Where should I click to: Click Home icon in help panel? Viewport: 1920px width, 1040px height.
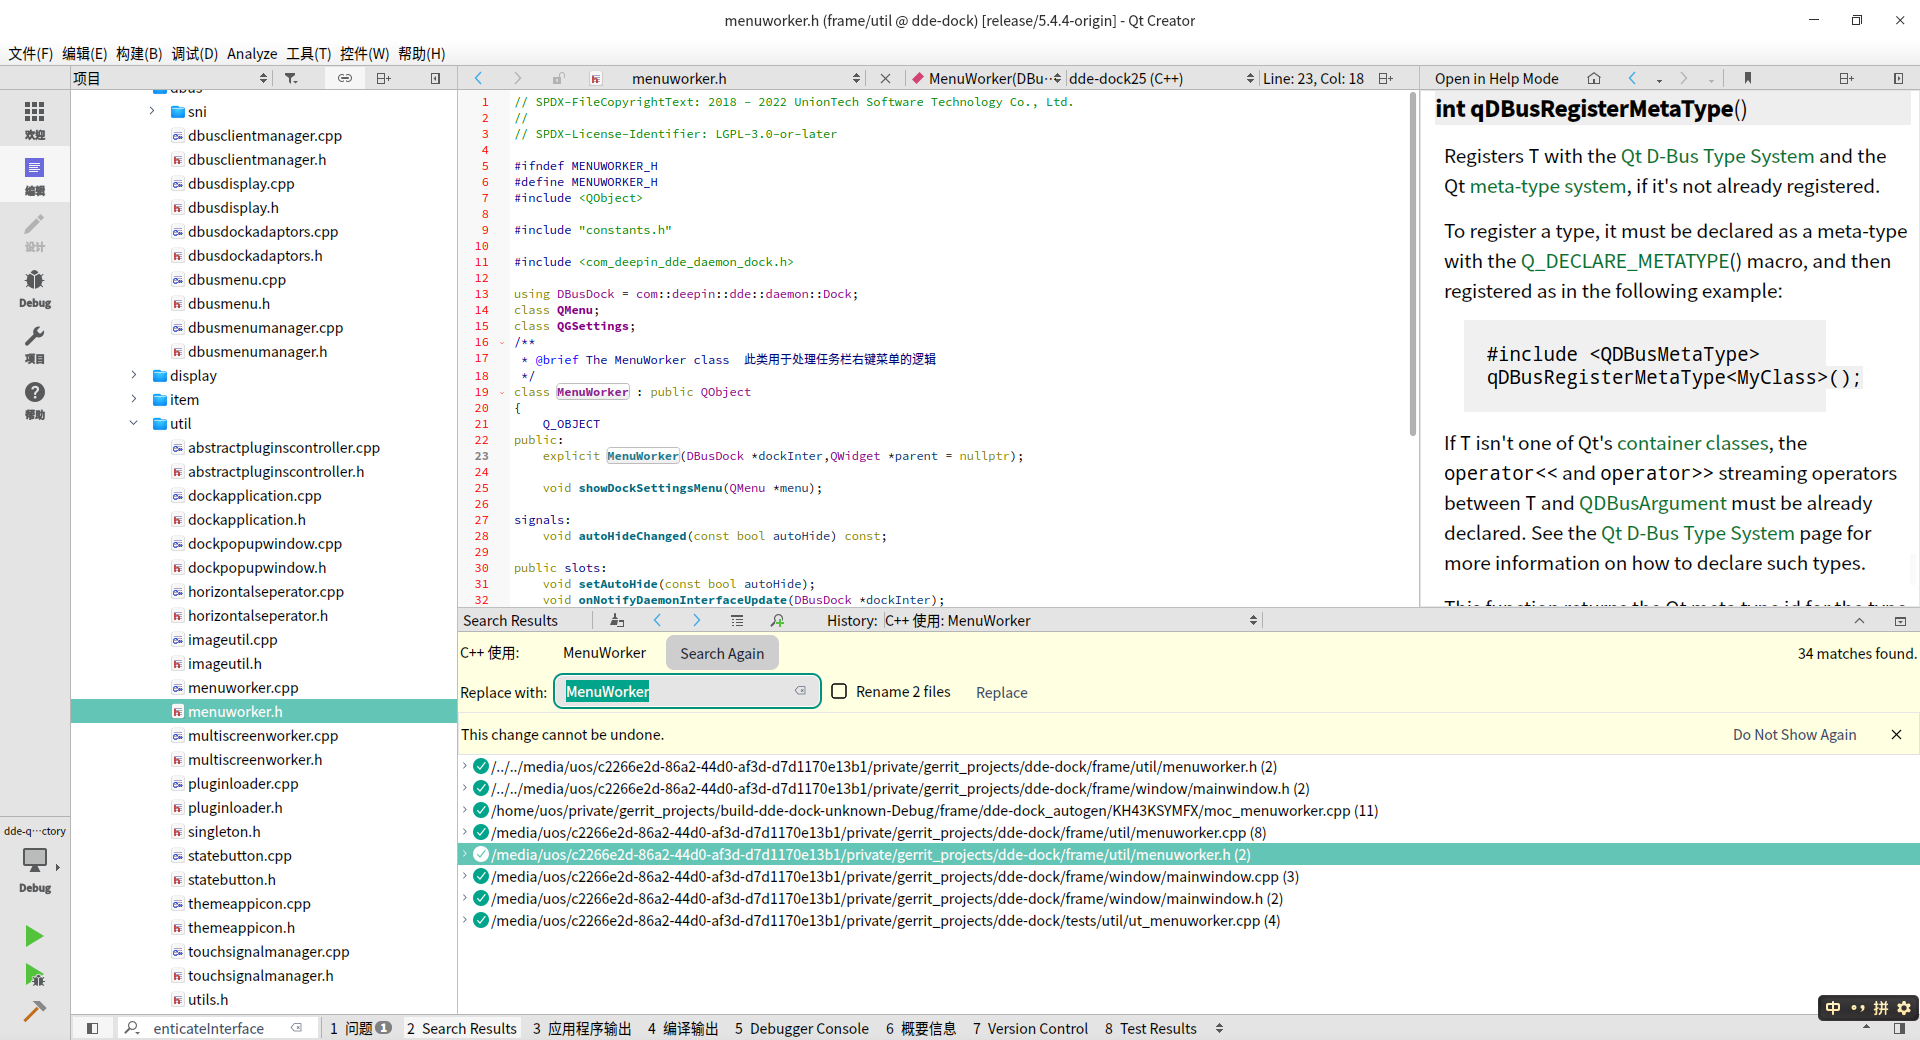pos(1594,78)
